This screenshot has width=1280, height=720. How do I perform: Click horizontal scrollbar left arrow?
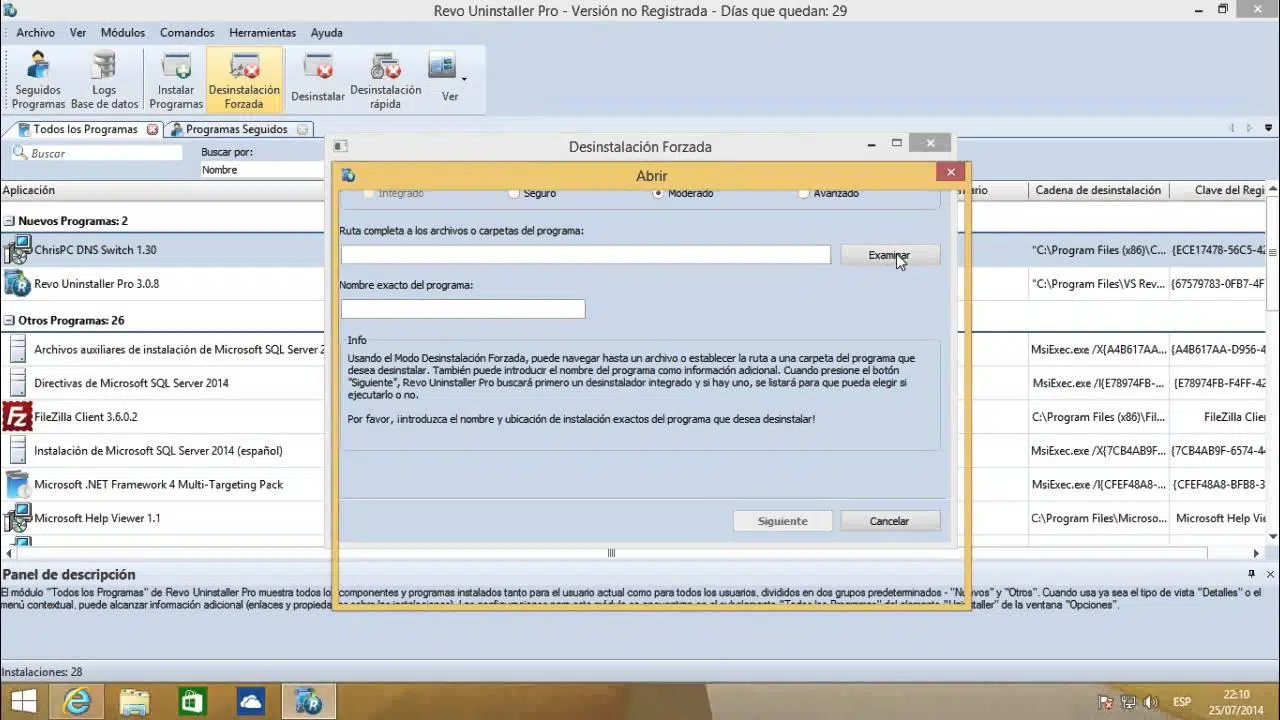pyautogui.click(x=9, y=553)
